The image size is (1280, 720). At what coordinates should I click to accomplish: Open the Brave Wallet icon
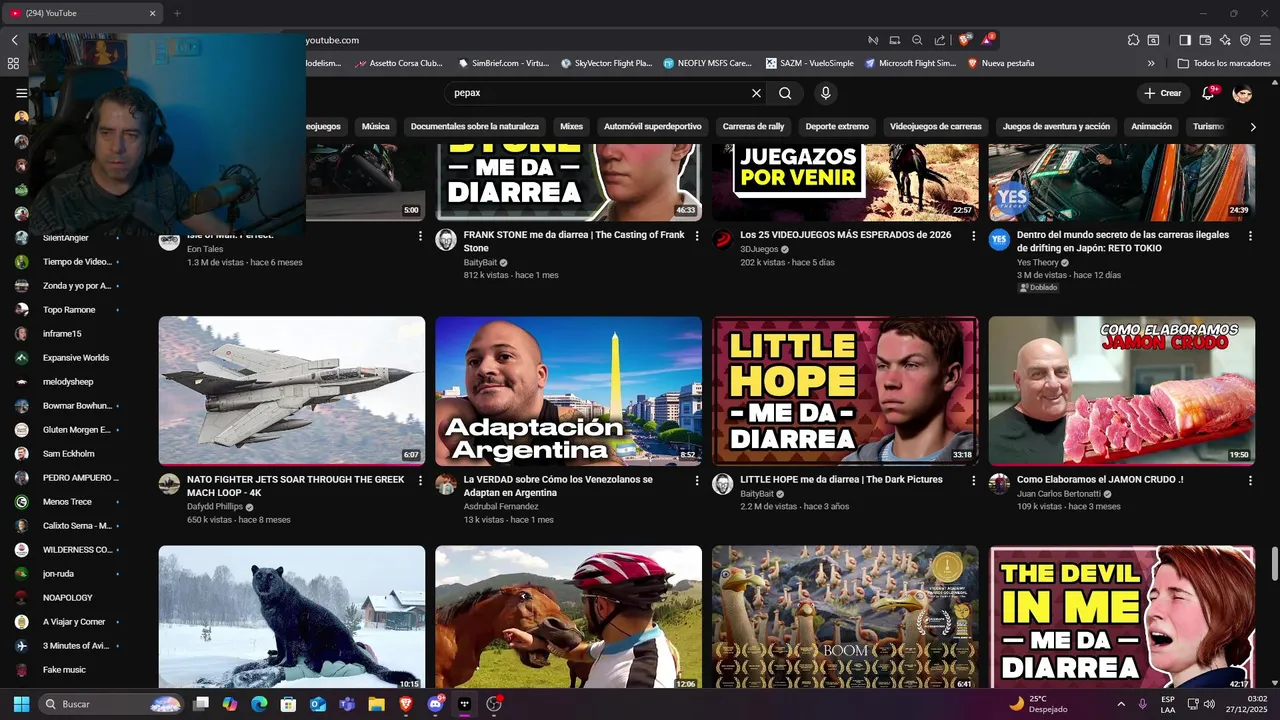pyautogui.click(x=1205, y=40)
